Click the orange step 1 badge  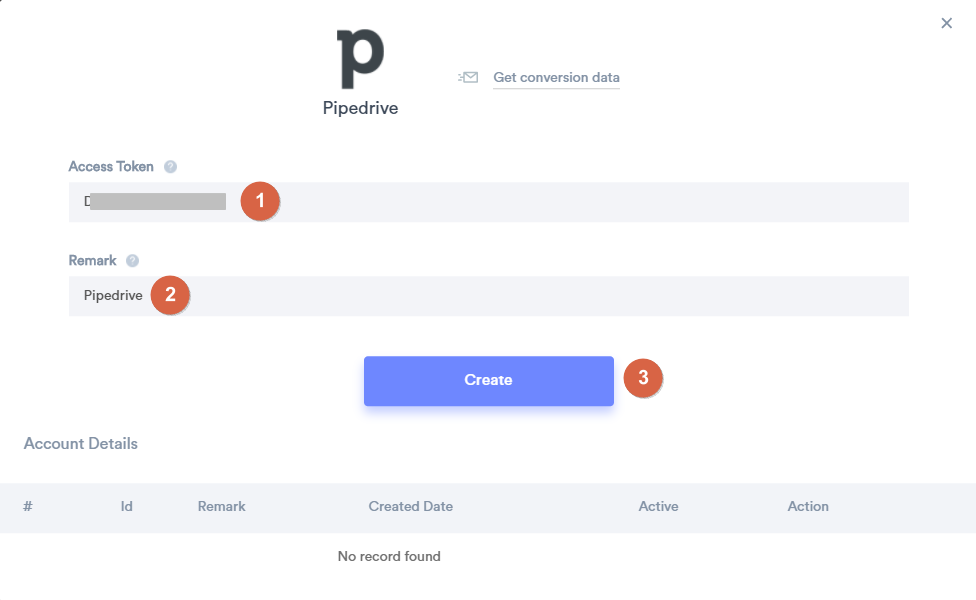point(260,201)
